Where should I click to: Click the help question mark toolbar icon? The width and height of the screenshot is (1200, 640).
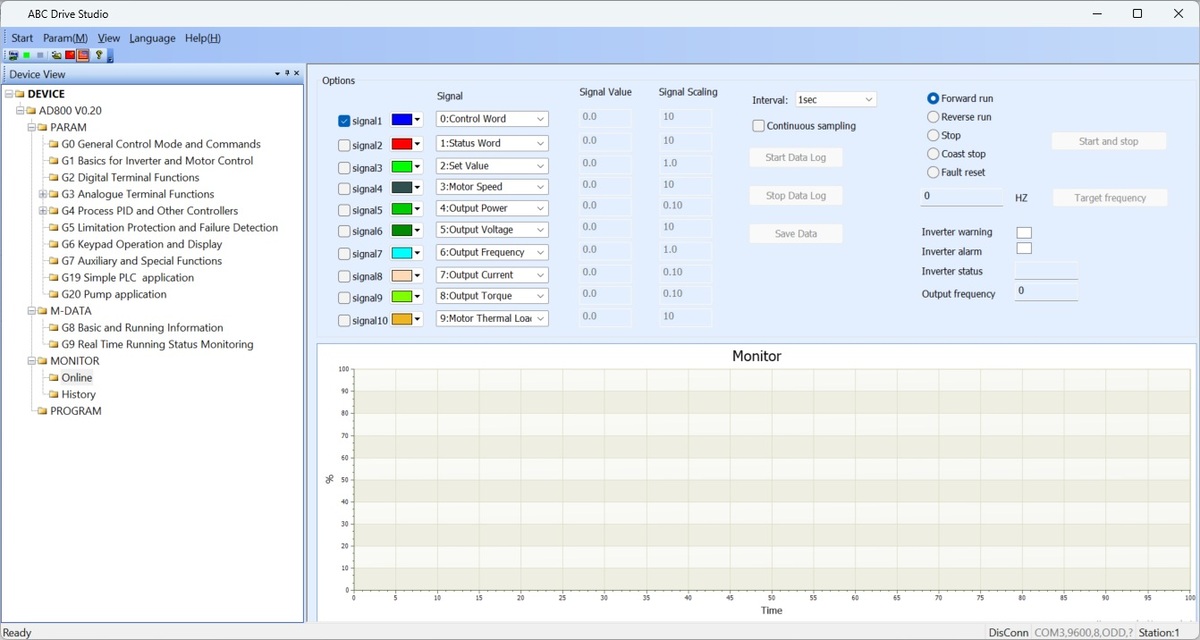point(99,55)
